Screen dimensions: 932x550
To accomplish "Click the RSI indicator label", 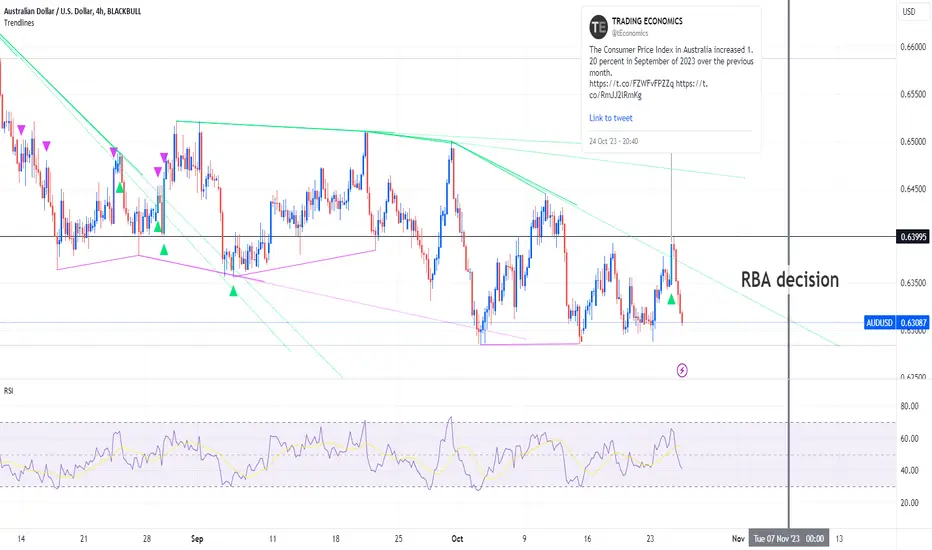I will [8, 391].
